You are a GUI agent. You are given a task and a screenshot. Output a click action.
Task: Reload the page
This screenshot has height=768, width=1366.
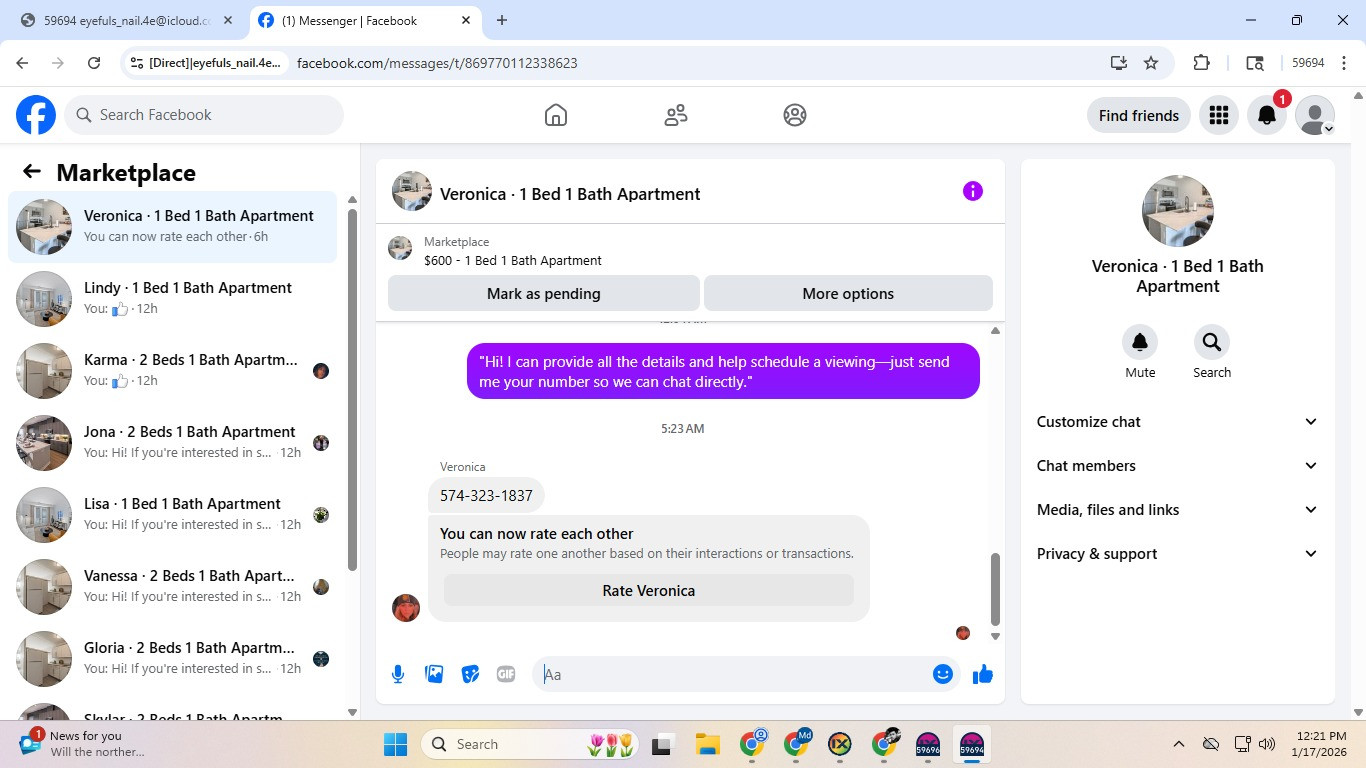(x=94, y=63)
